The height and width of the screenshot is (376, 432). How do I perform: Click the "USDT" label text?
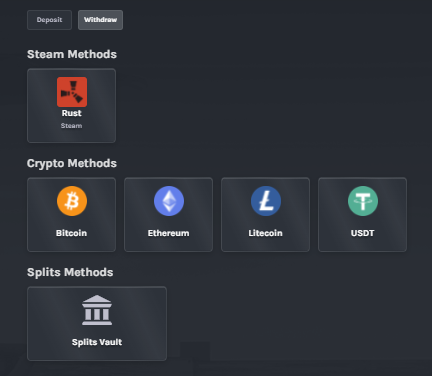[362, 233]
